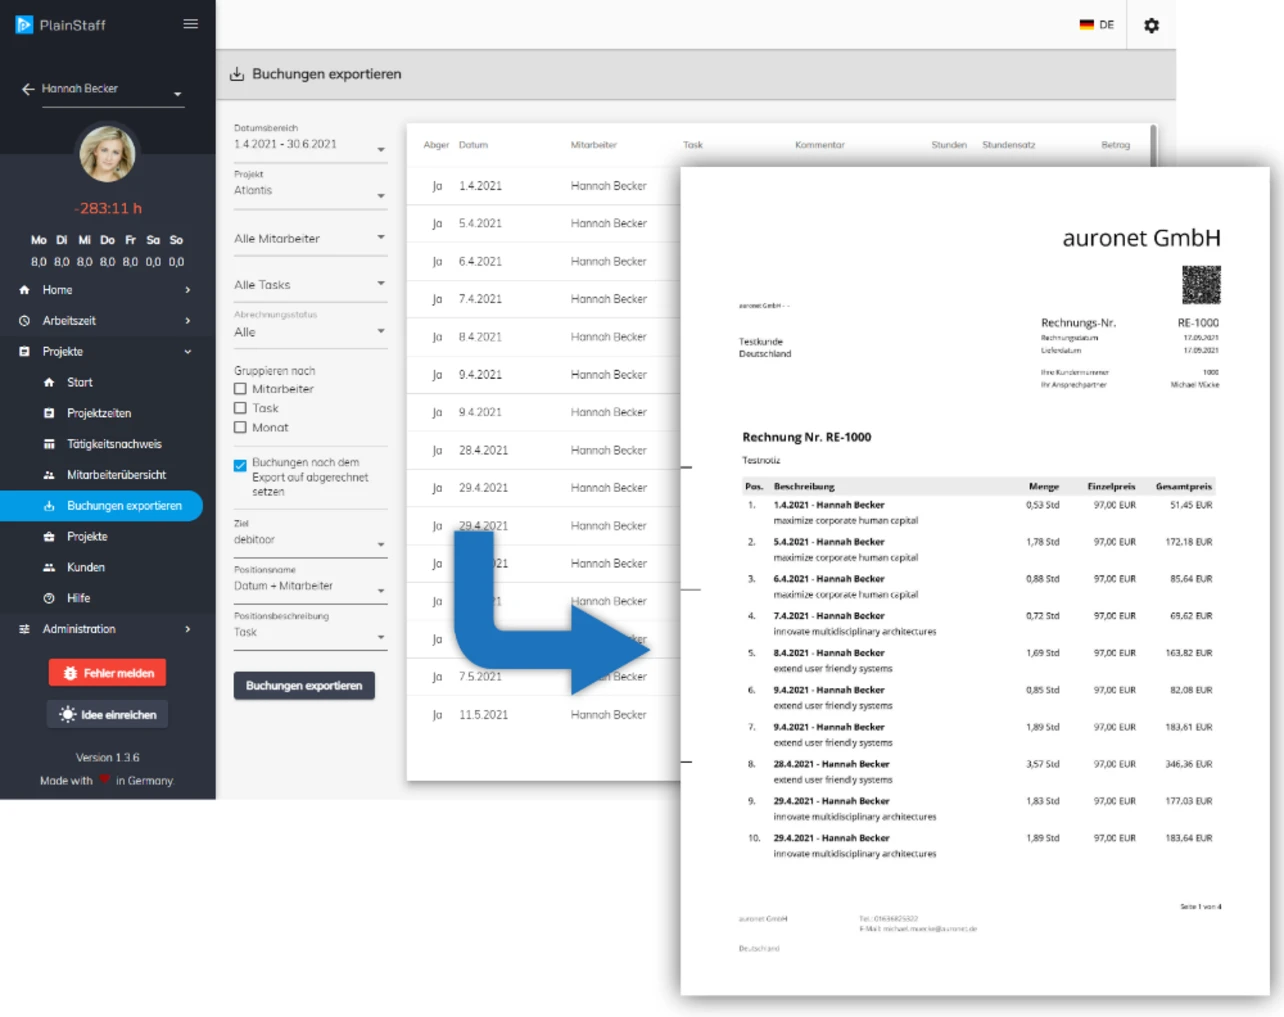Collapse the Projekte menu chevron
This screenshot has width=1284, height=1017.
click(188, 352)
